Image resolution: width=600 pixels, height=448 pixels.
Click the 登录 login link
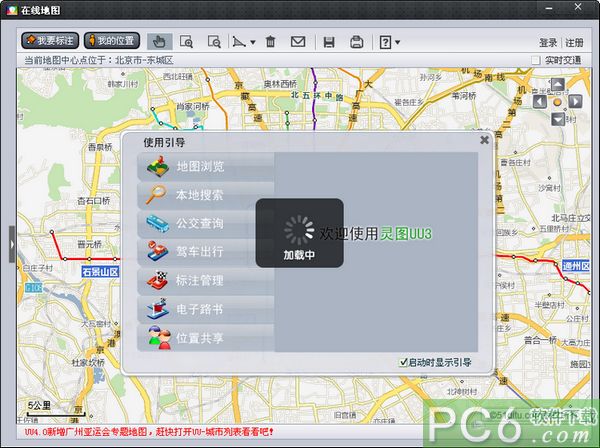pos(548,43)
